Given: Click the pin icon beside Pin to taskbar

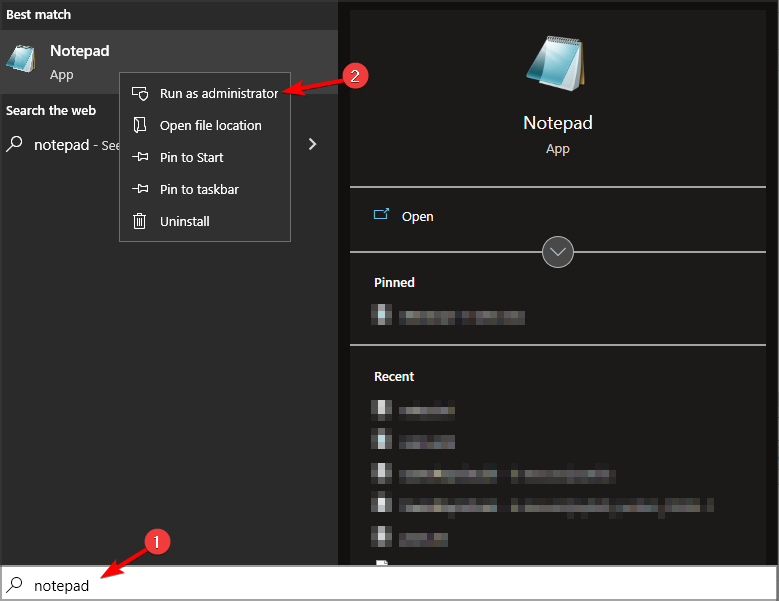Looking at the screenshot, I should (140, 189).
